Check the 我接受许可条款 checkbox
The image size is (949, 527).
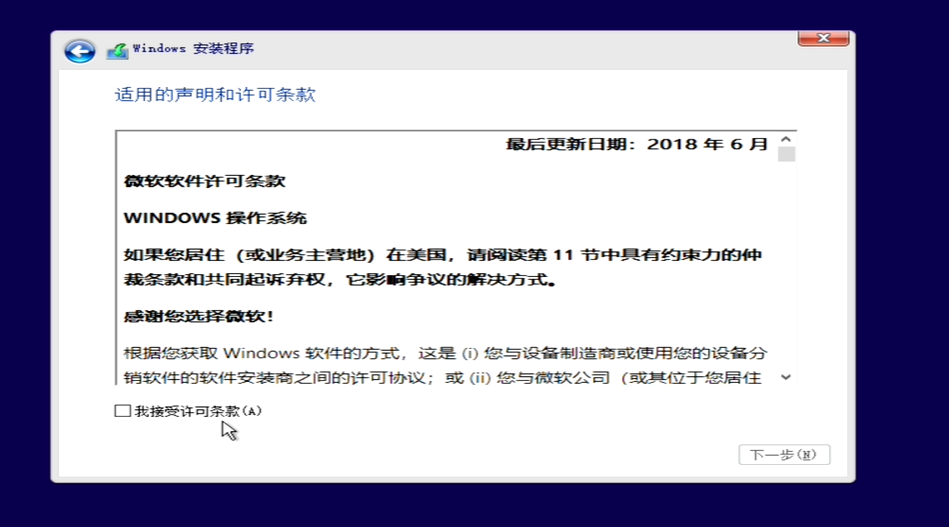click(x=123, y=411)
